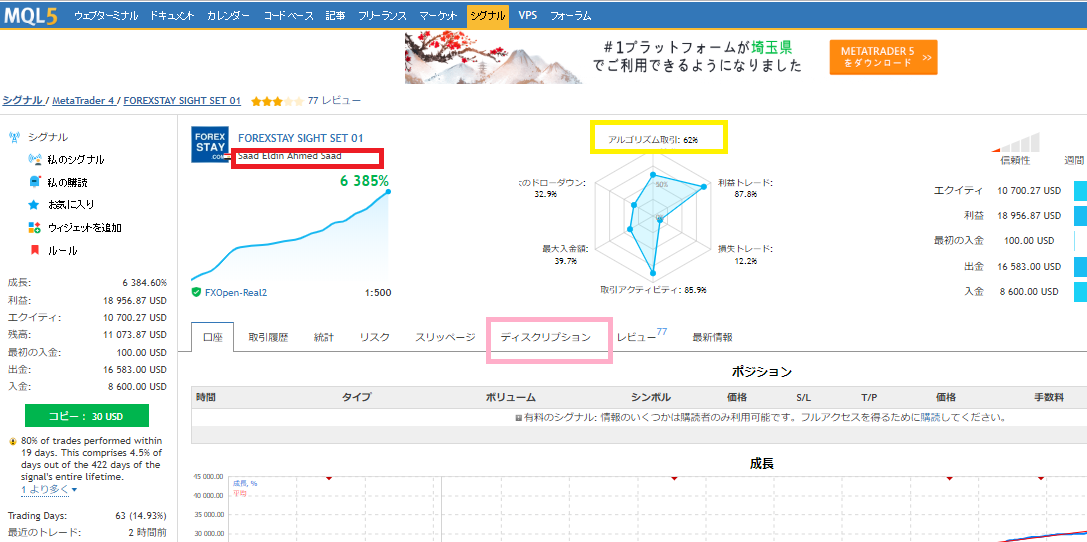Click the ウィジェットを追加 widget icon
Image resolution: width=1087 pixels, height=542 pixels.
[x=35, y=227]
